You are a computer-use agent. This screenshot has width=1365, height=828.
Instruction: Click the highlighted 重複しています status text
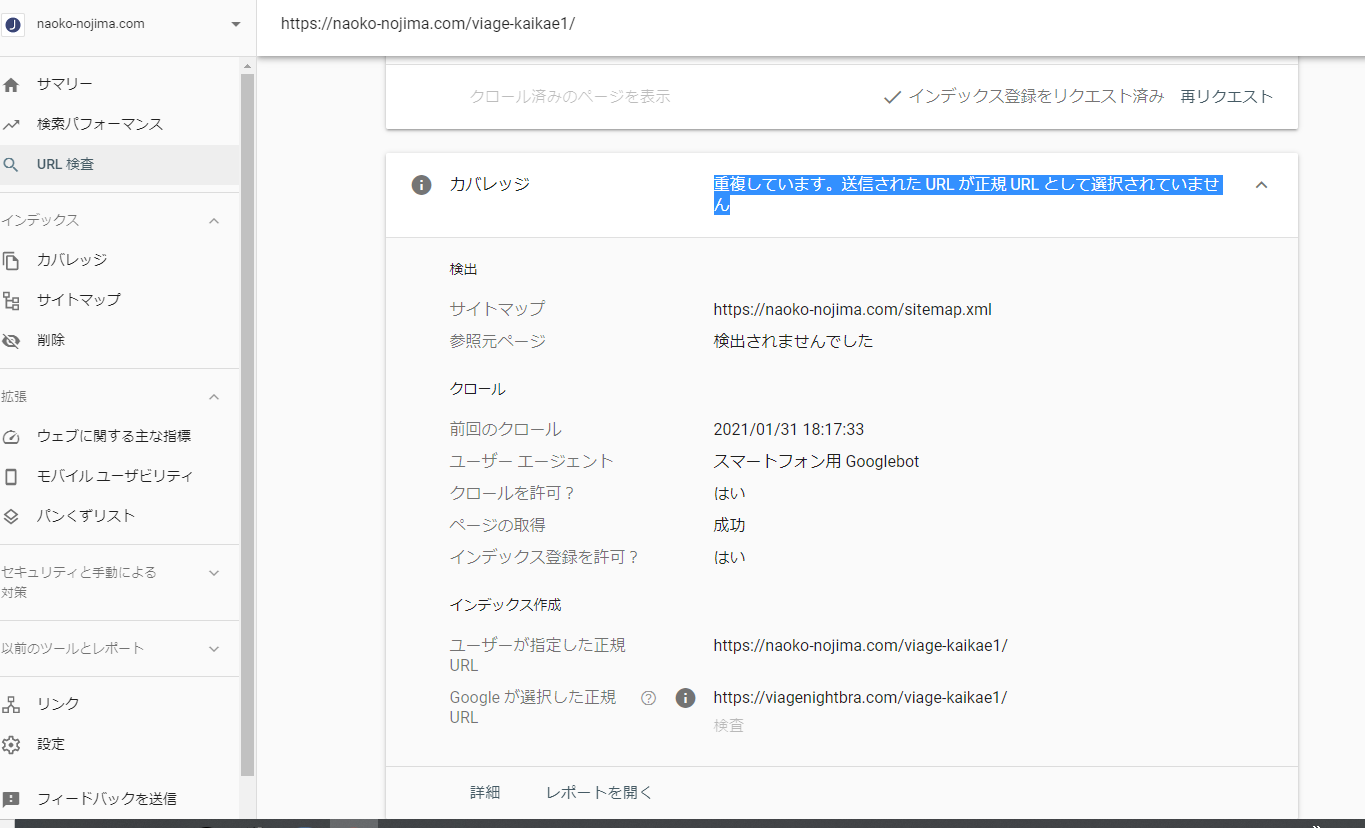tap(967, 195)
